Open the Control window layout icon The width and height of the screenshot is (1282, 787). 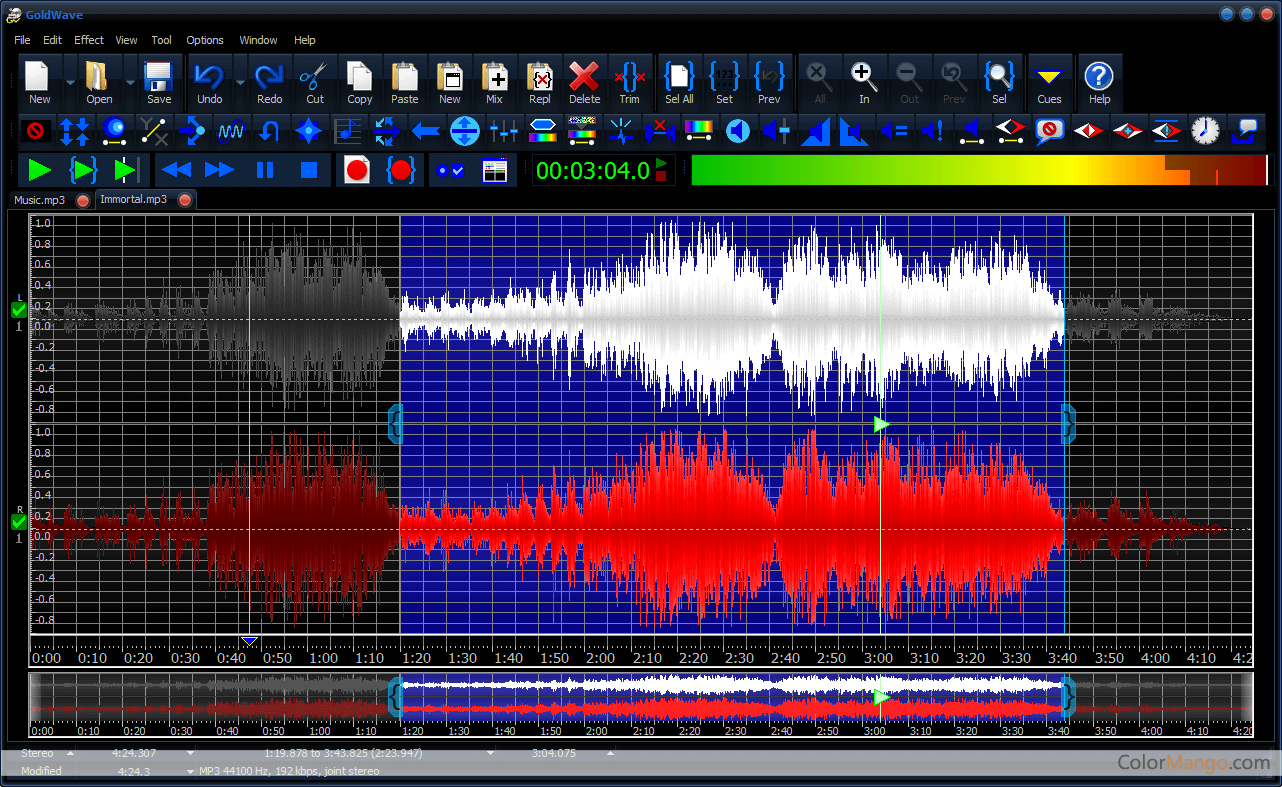coord(495,171)
